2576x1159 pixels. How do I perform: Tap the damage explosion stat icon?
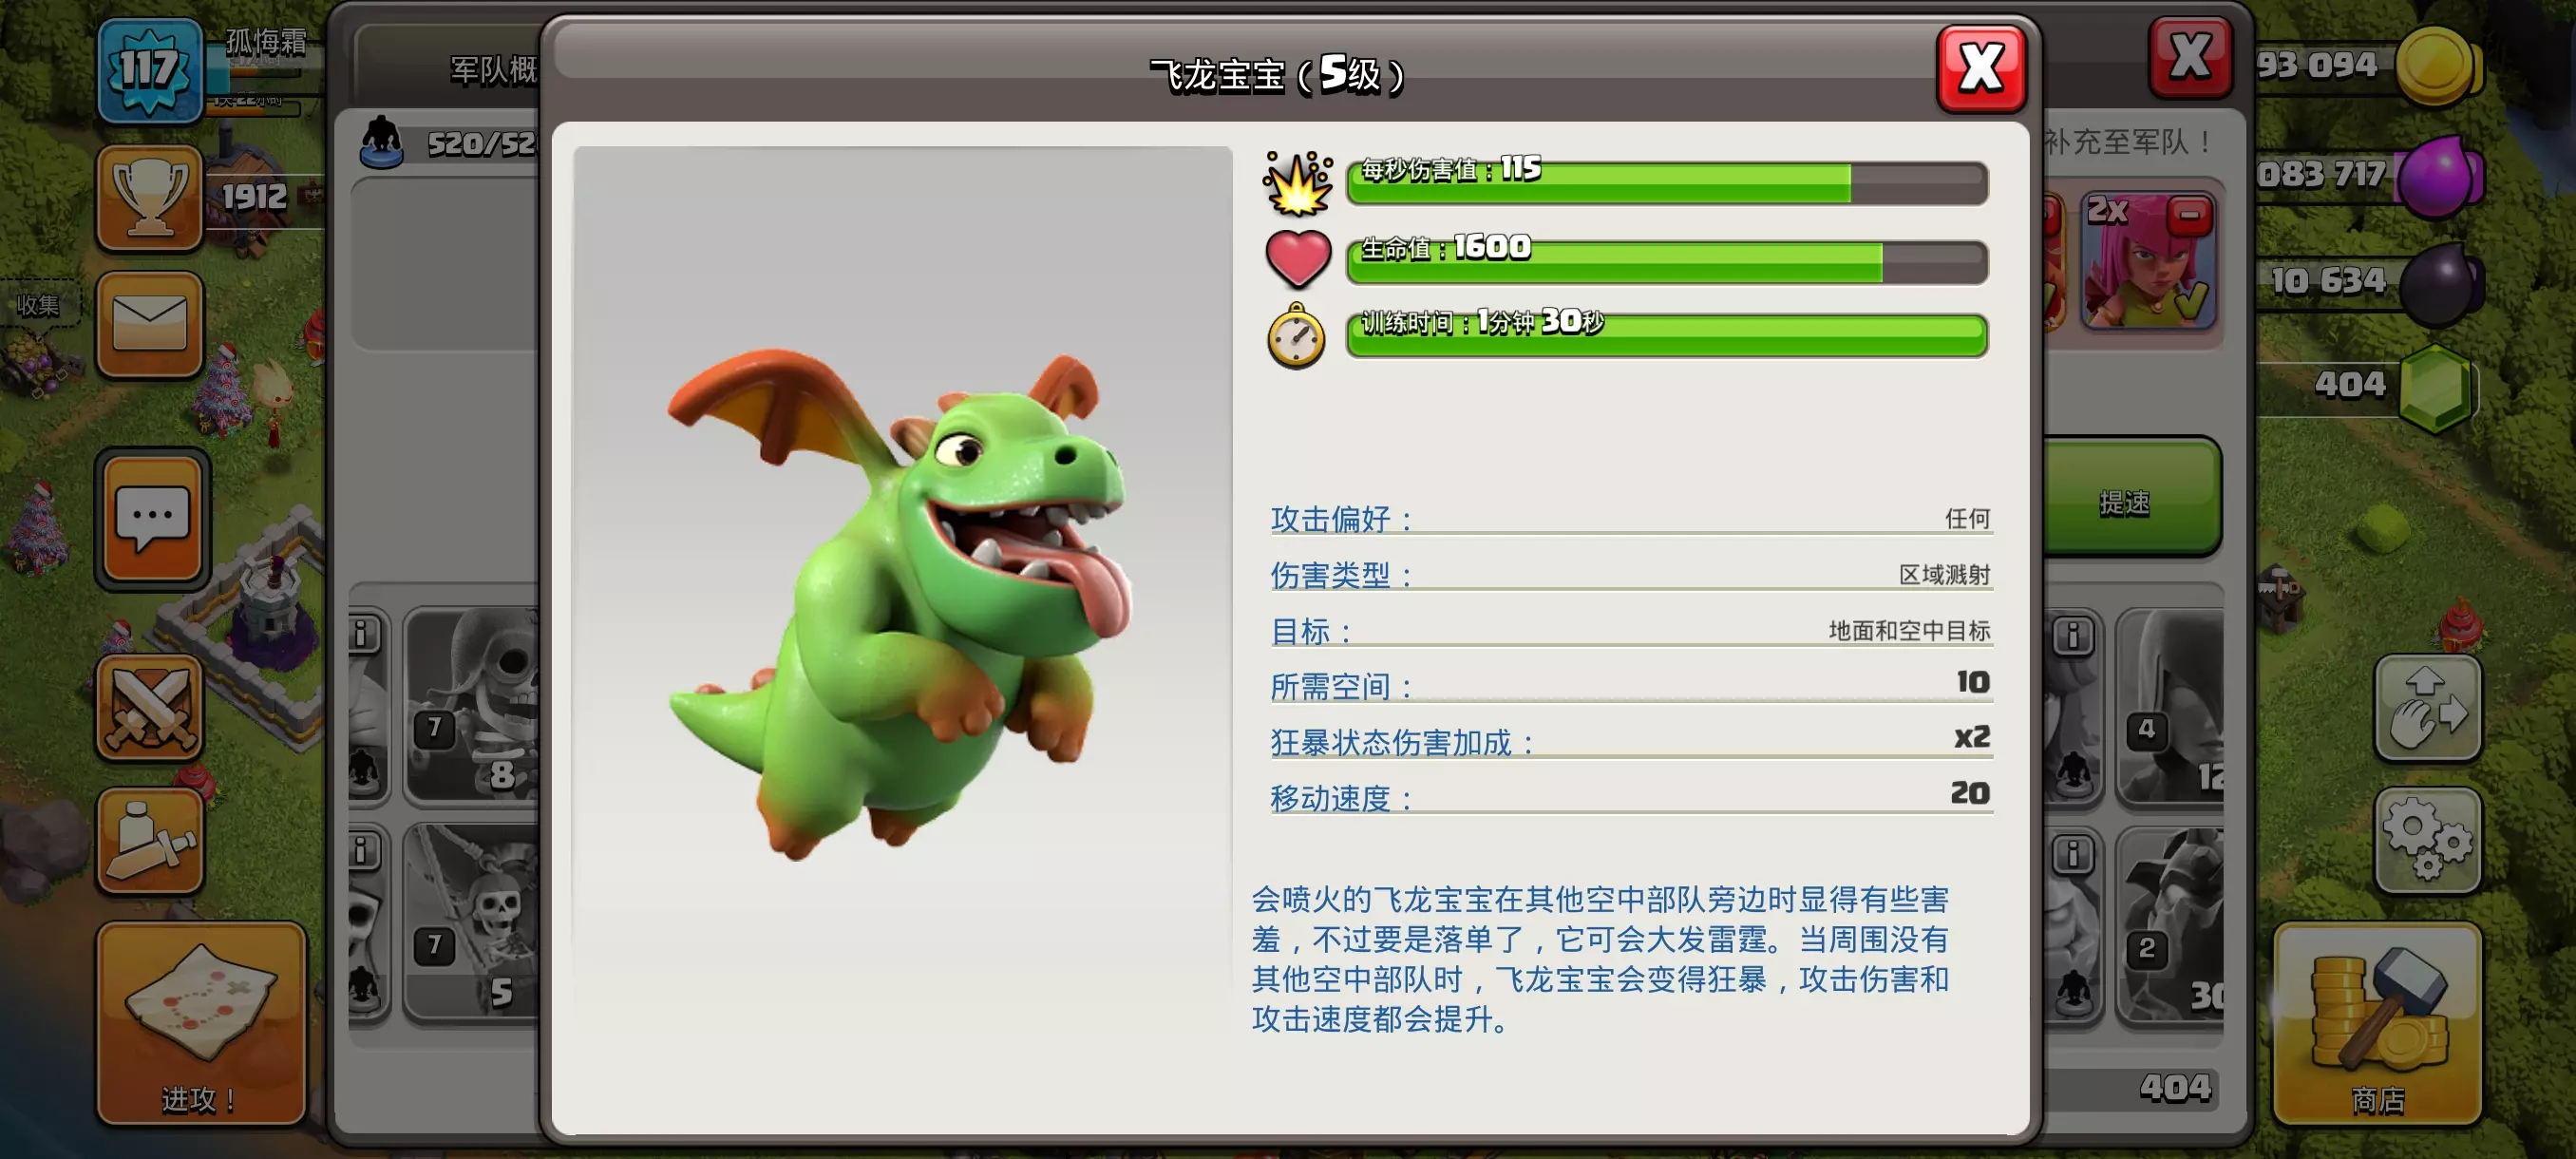[x=1298, y=184]
